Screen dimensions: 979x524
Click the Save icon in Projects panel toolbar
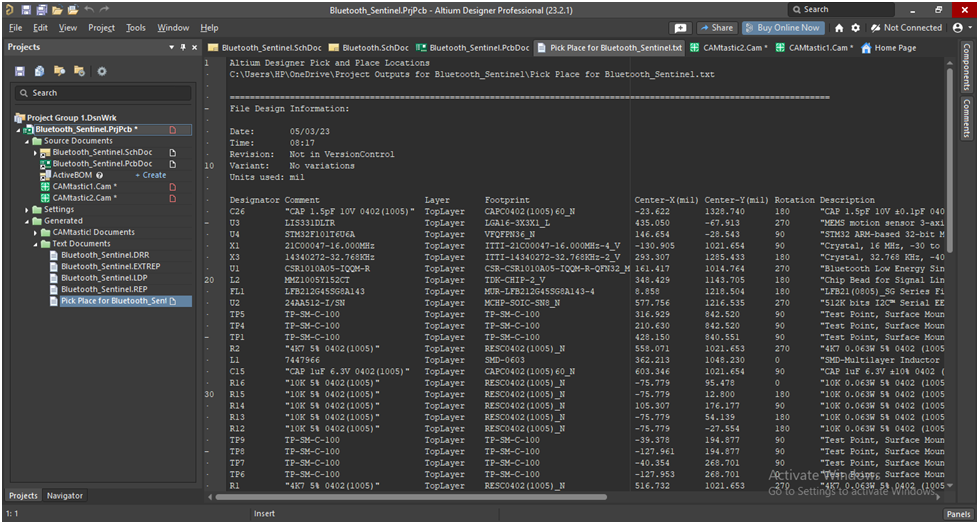point(20,71)
